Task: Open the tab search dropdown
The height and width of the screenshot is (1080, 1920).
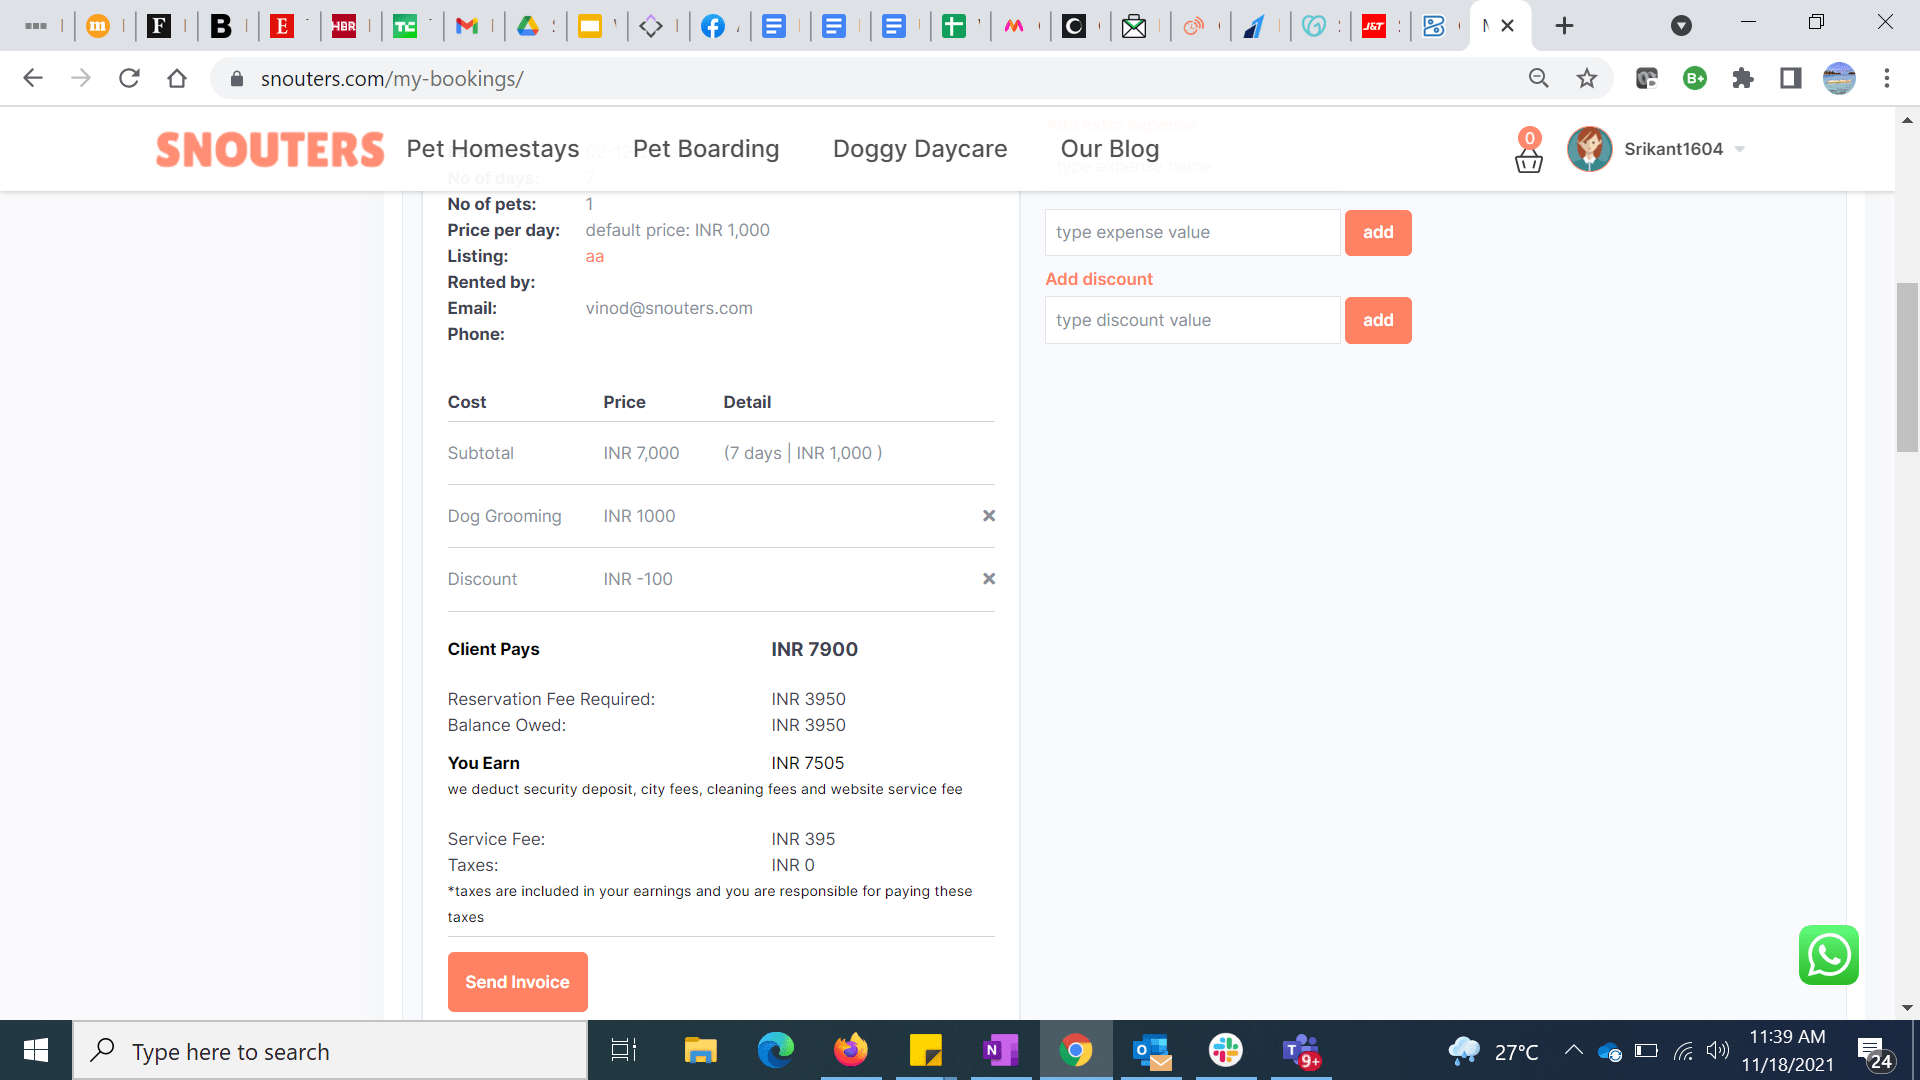Action: 1682,26
